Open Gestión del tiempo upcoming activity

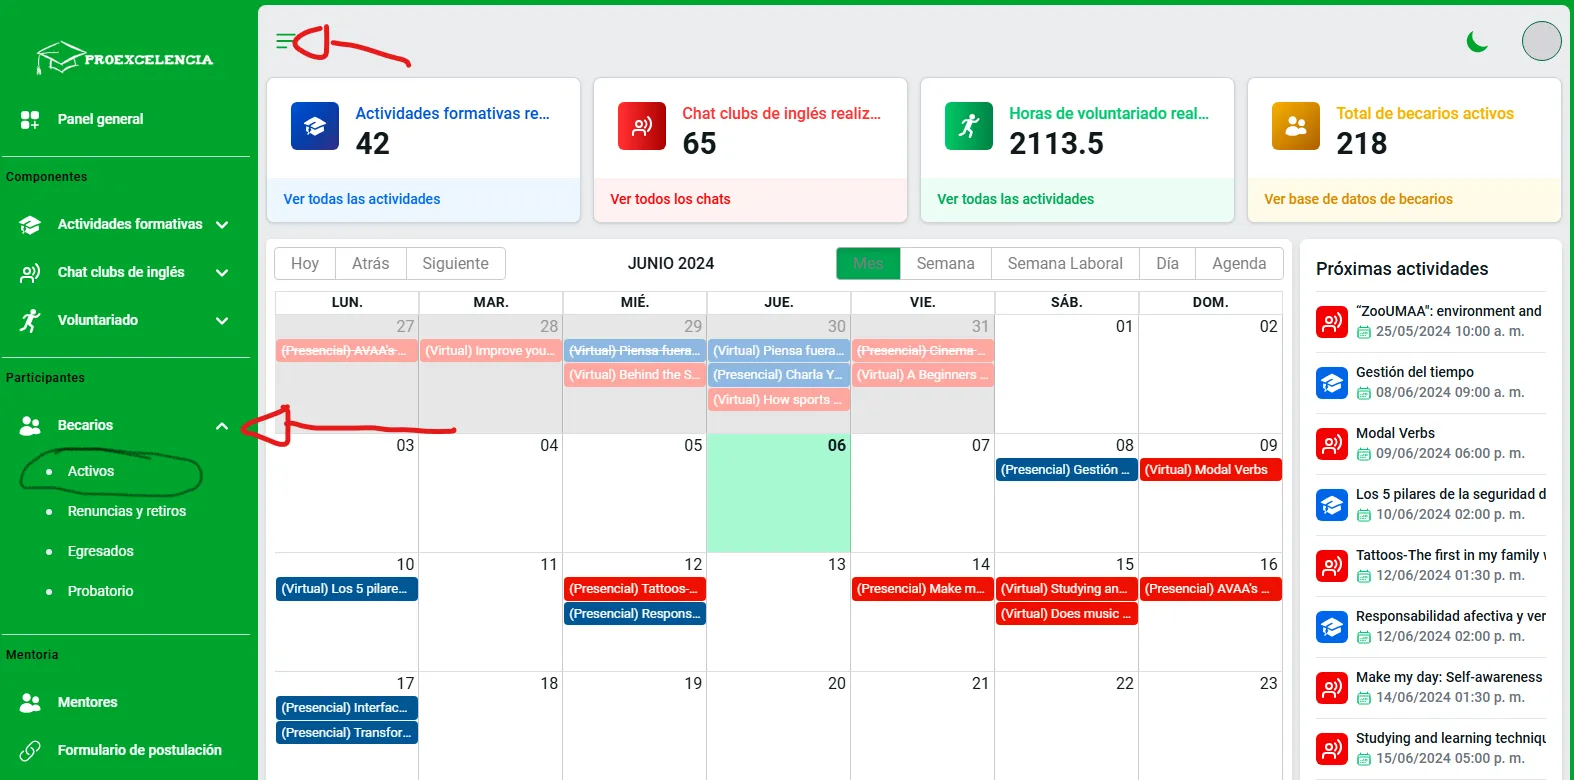pyautogui.click(x=1414, y=372)
